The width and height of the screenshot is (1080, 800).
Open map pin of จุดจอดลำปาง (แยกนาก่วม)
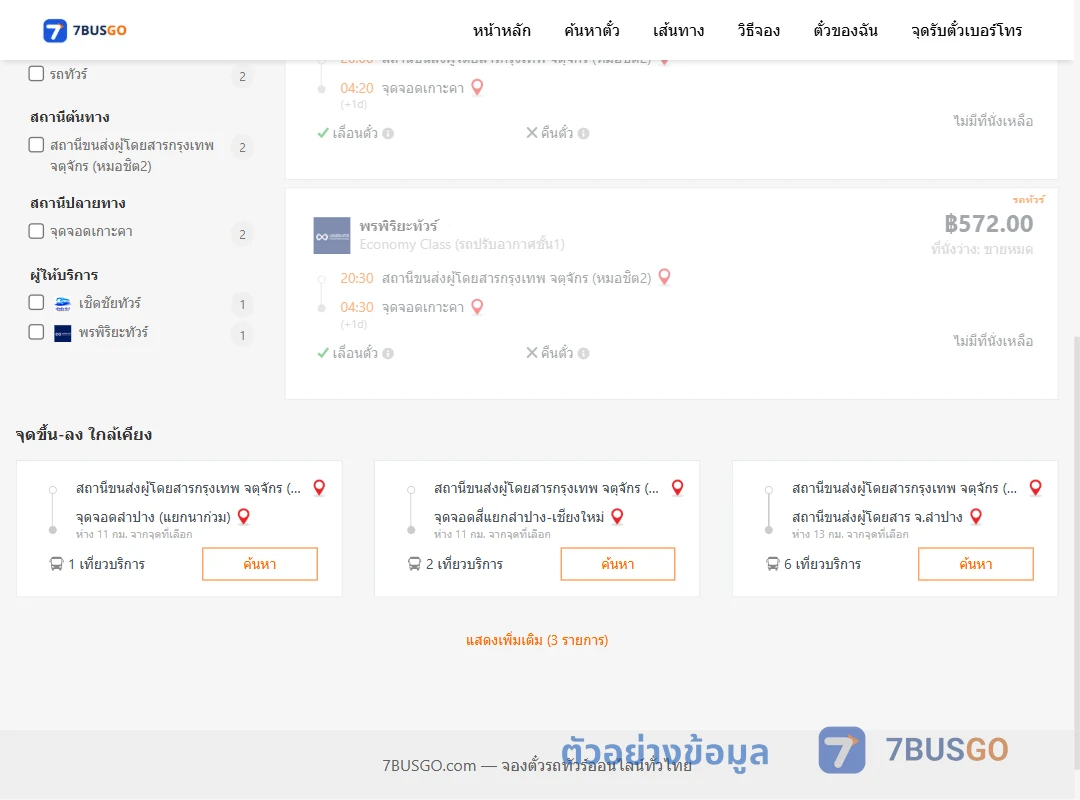(243, 517)
